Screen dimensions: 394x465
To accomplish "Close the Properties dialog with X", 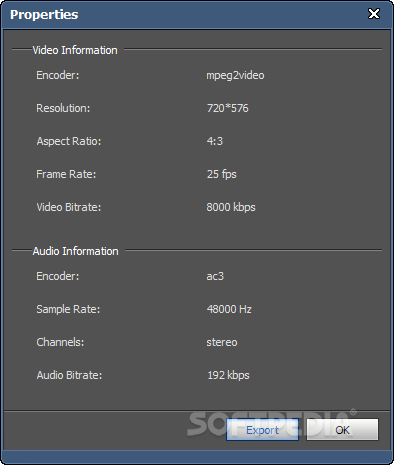I will coord(374,14).
